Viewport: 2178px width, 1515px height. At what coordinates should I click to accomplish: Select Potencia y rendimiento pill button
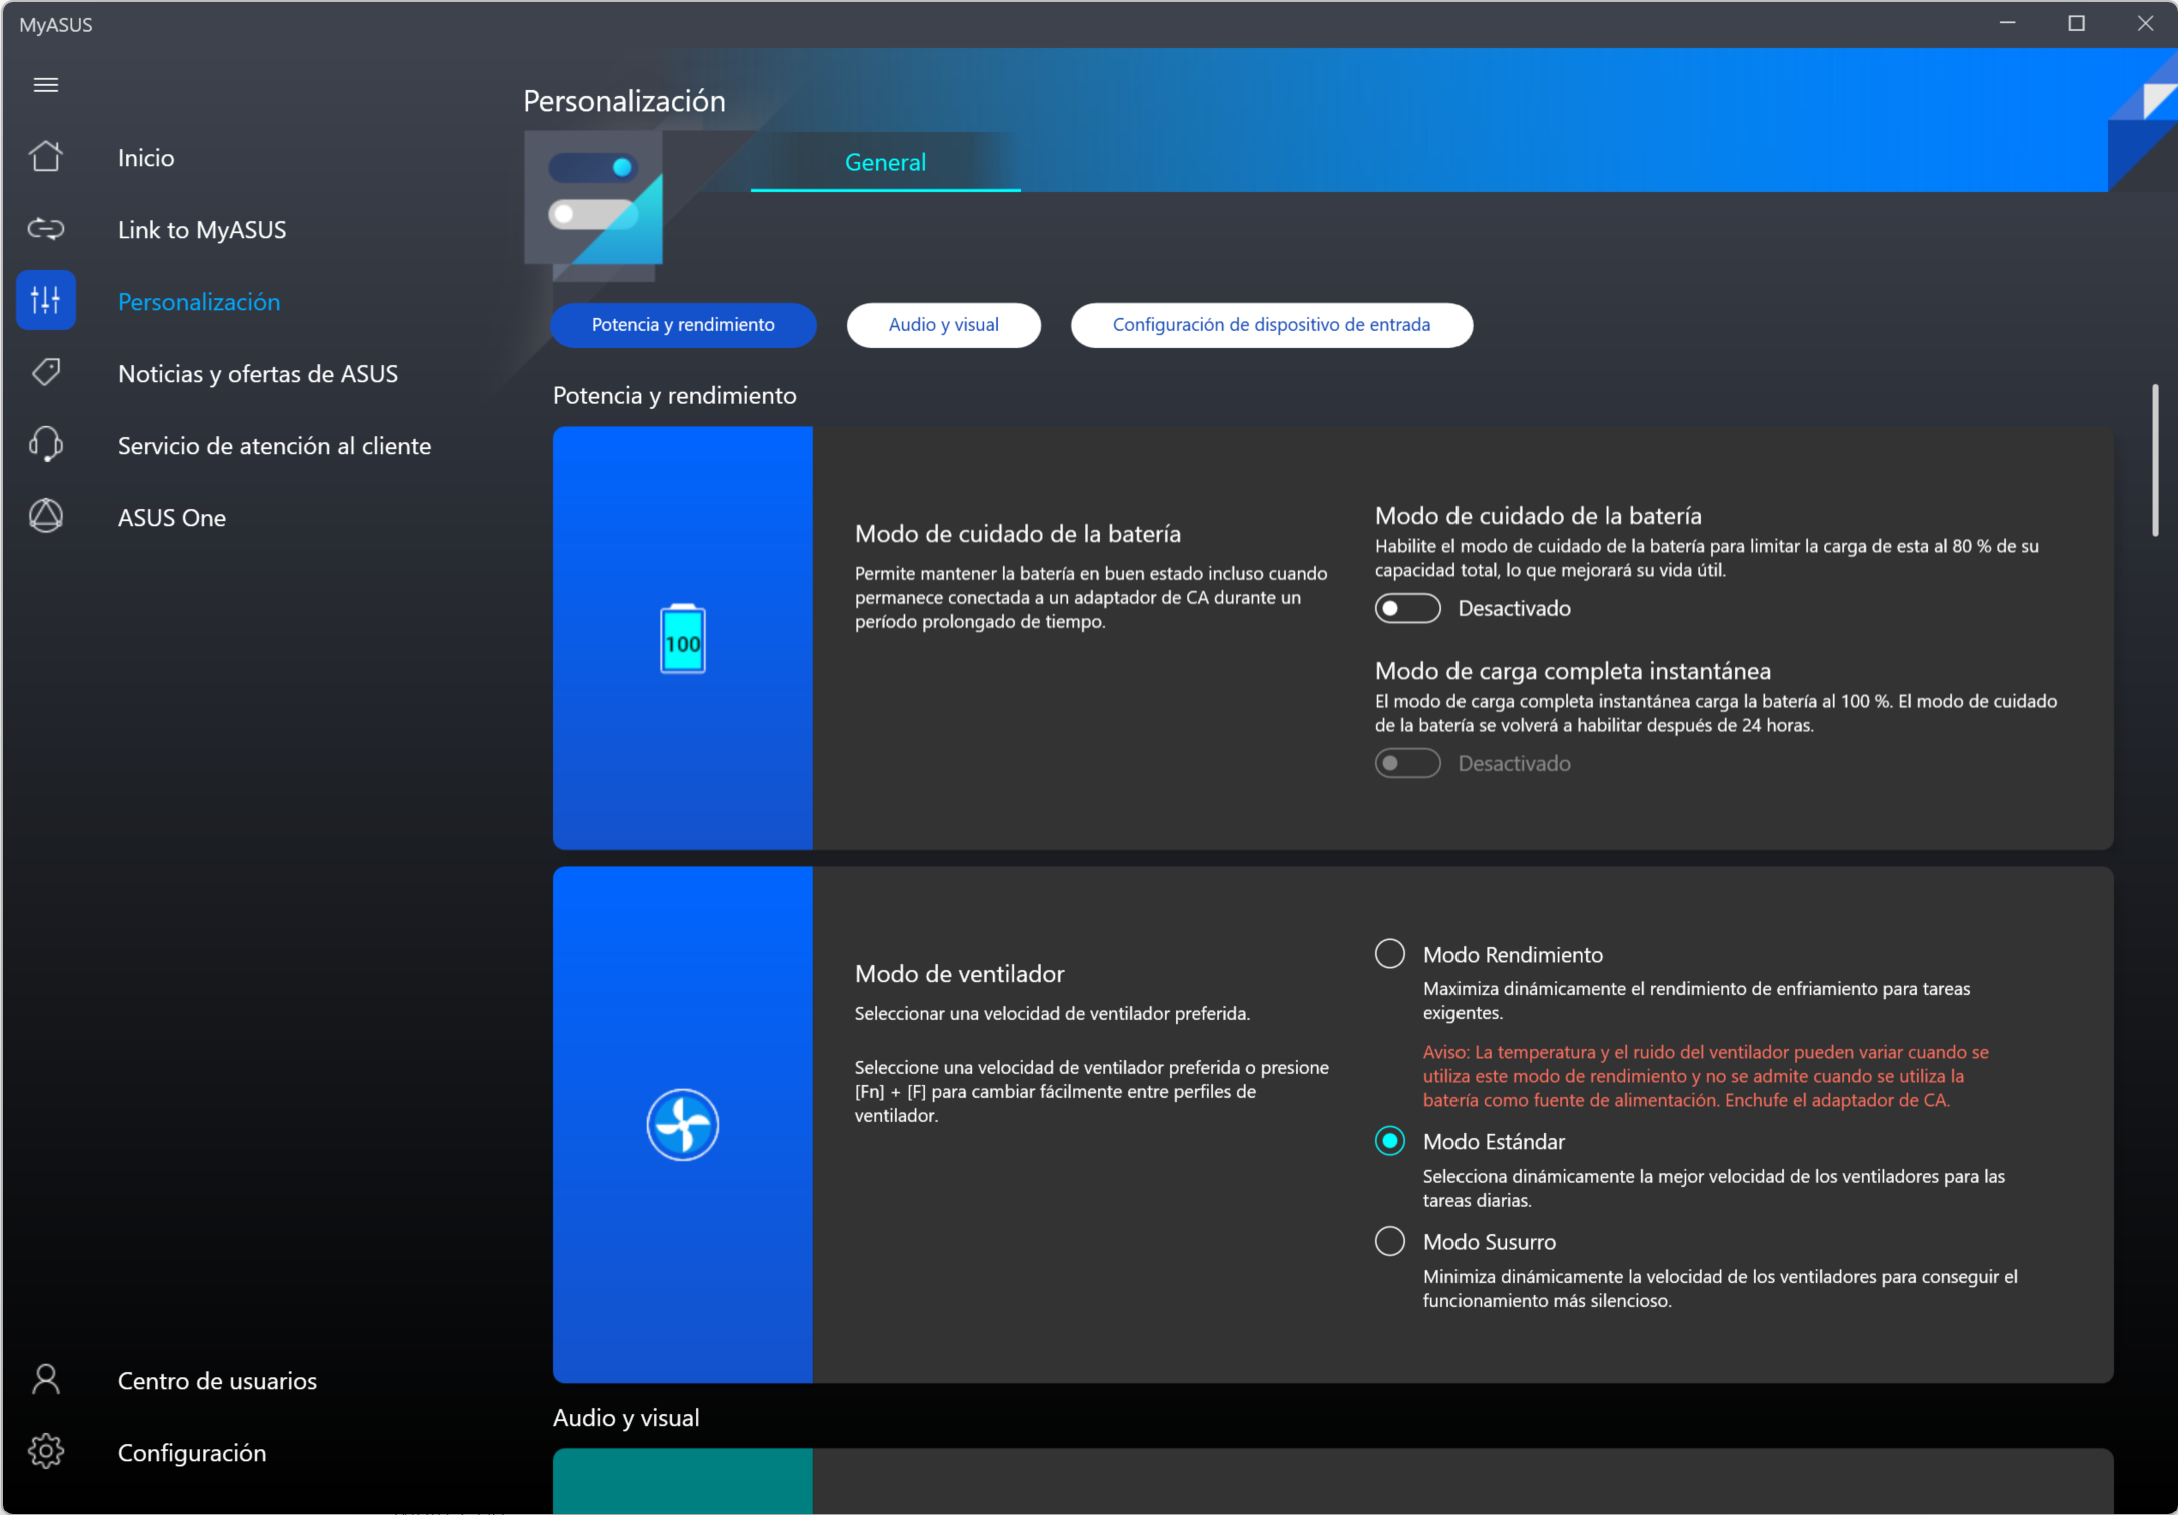[683, 325]
